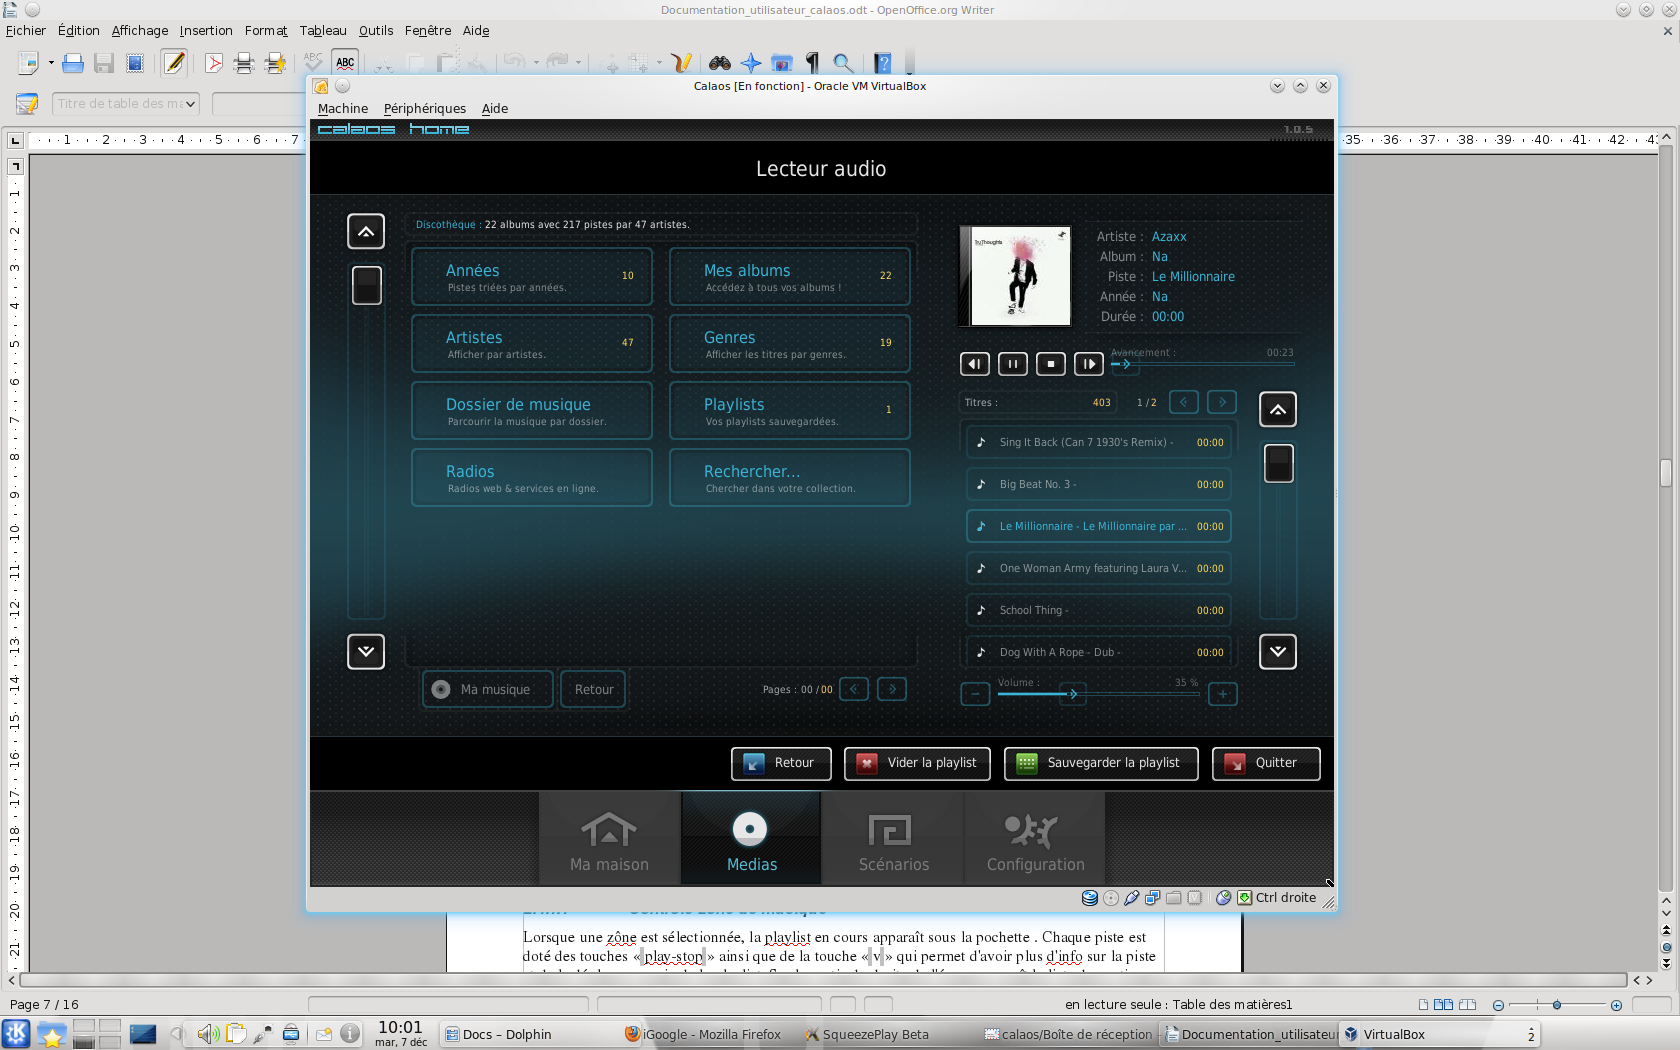Go to previous library page arrow
The image size is (1680, 1050).
854,689
